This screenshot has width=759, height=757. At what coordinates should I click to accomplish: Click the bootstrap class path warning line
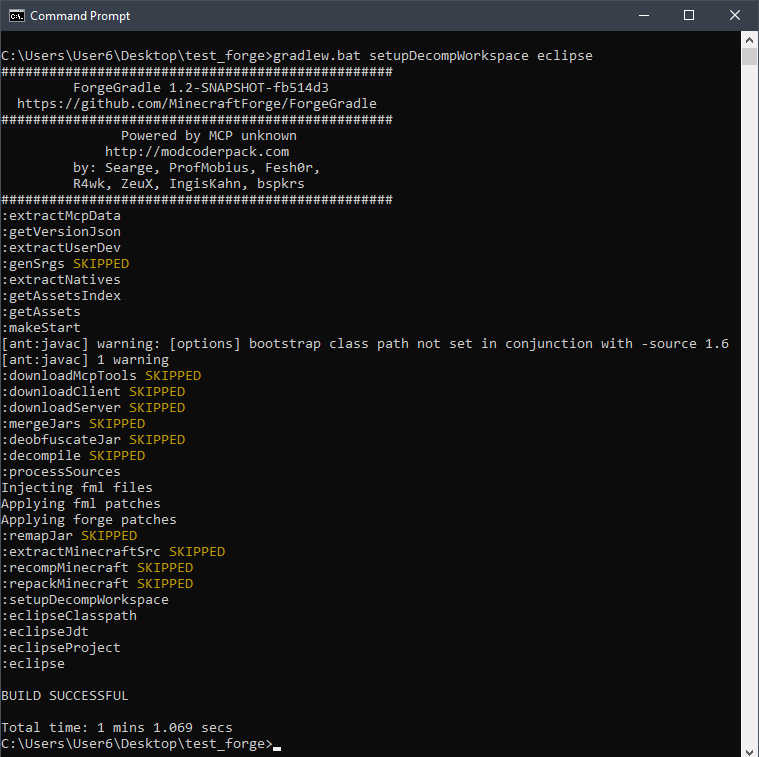365,344
